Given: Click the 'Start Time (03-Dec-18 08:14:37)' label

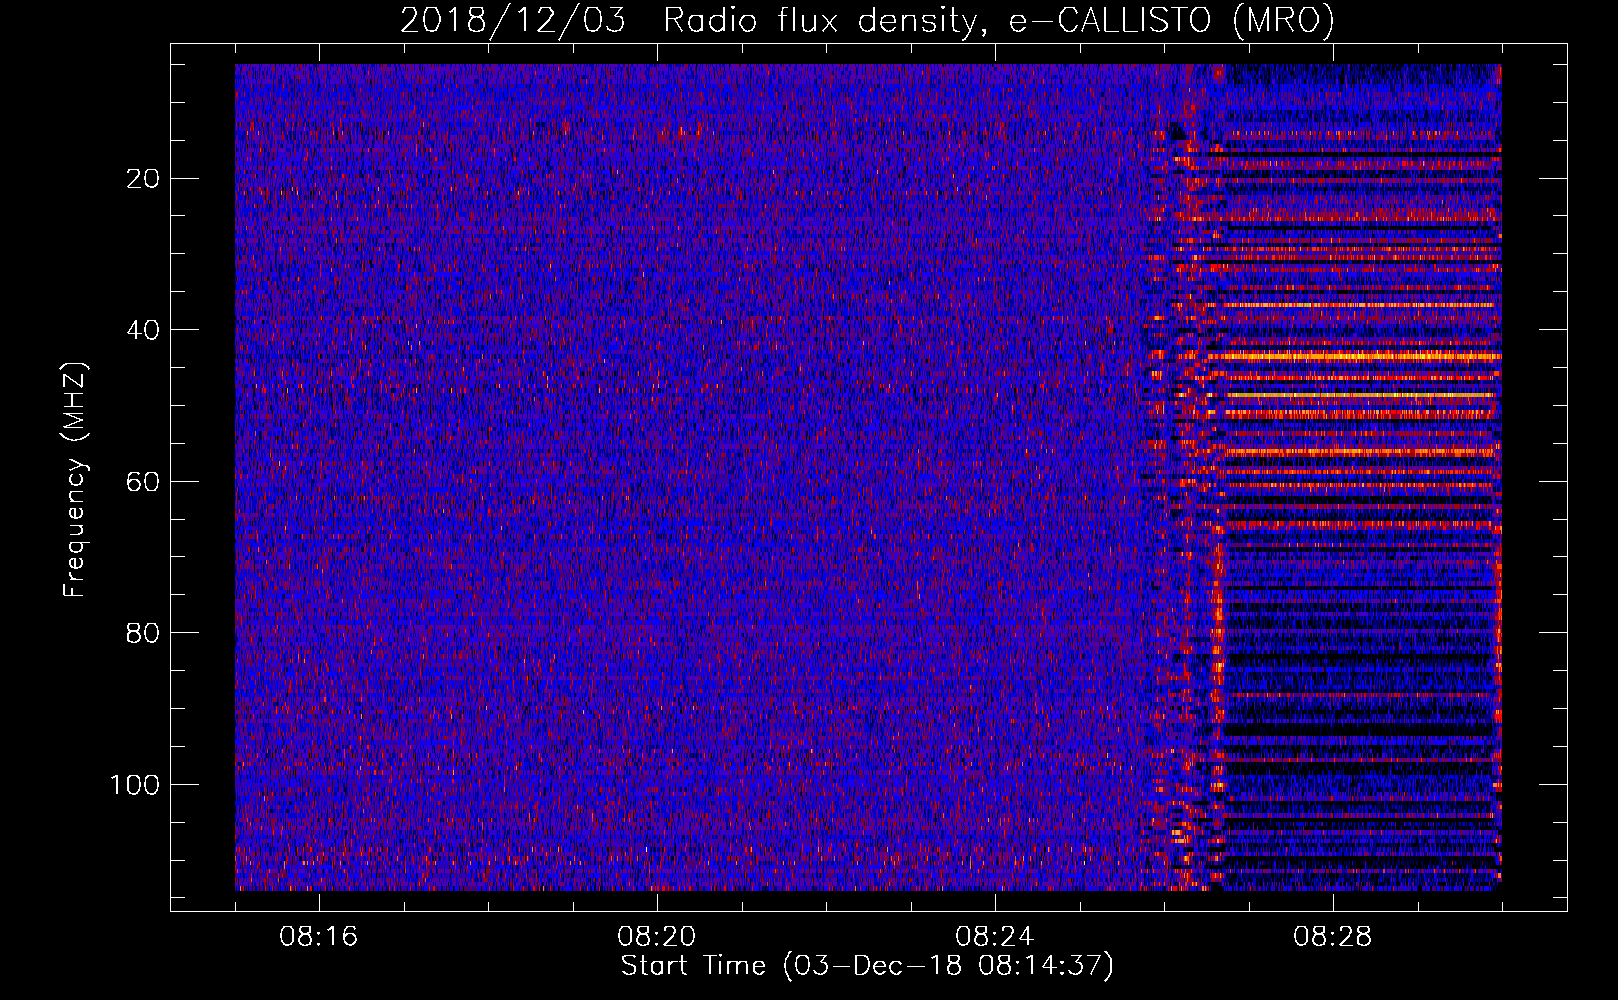Looking at the screenshot, I should 867,966.
